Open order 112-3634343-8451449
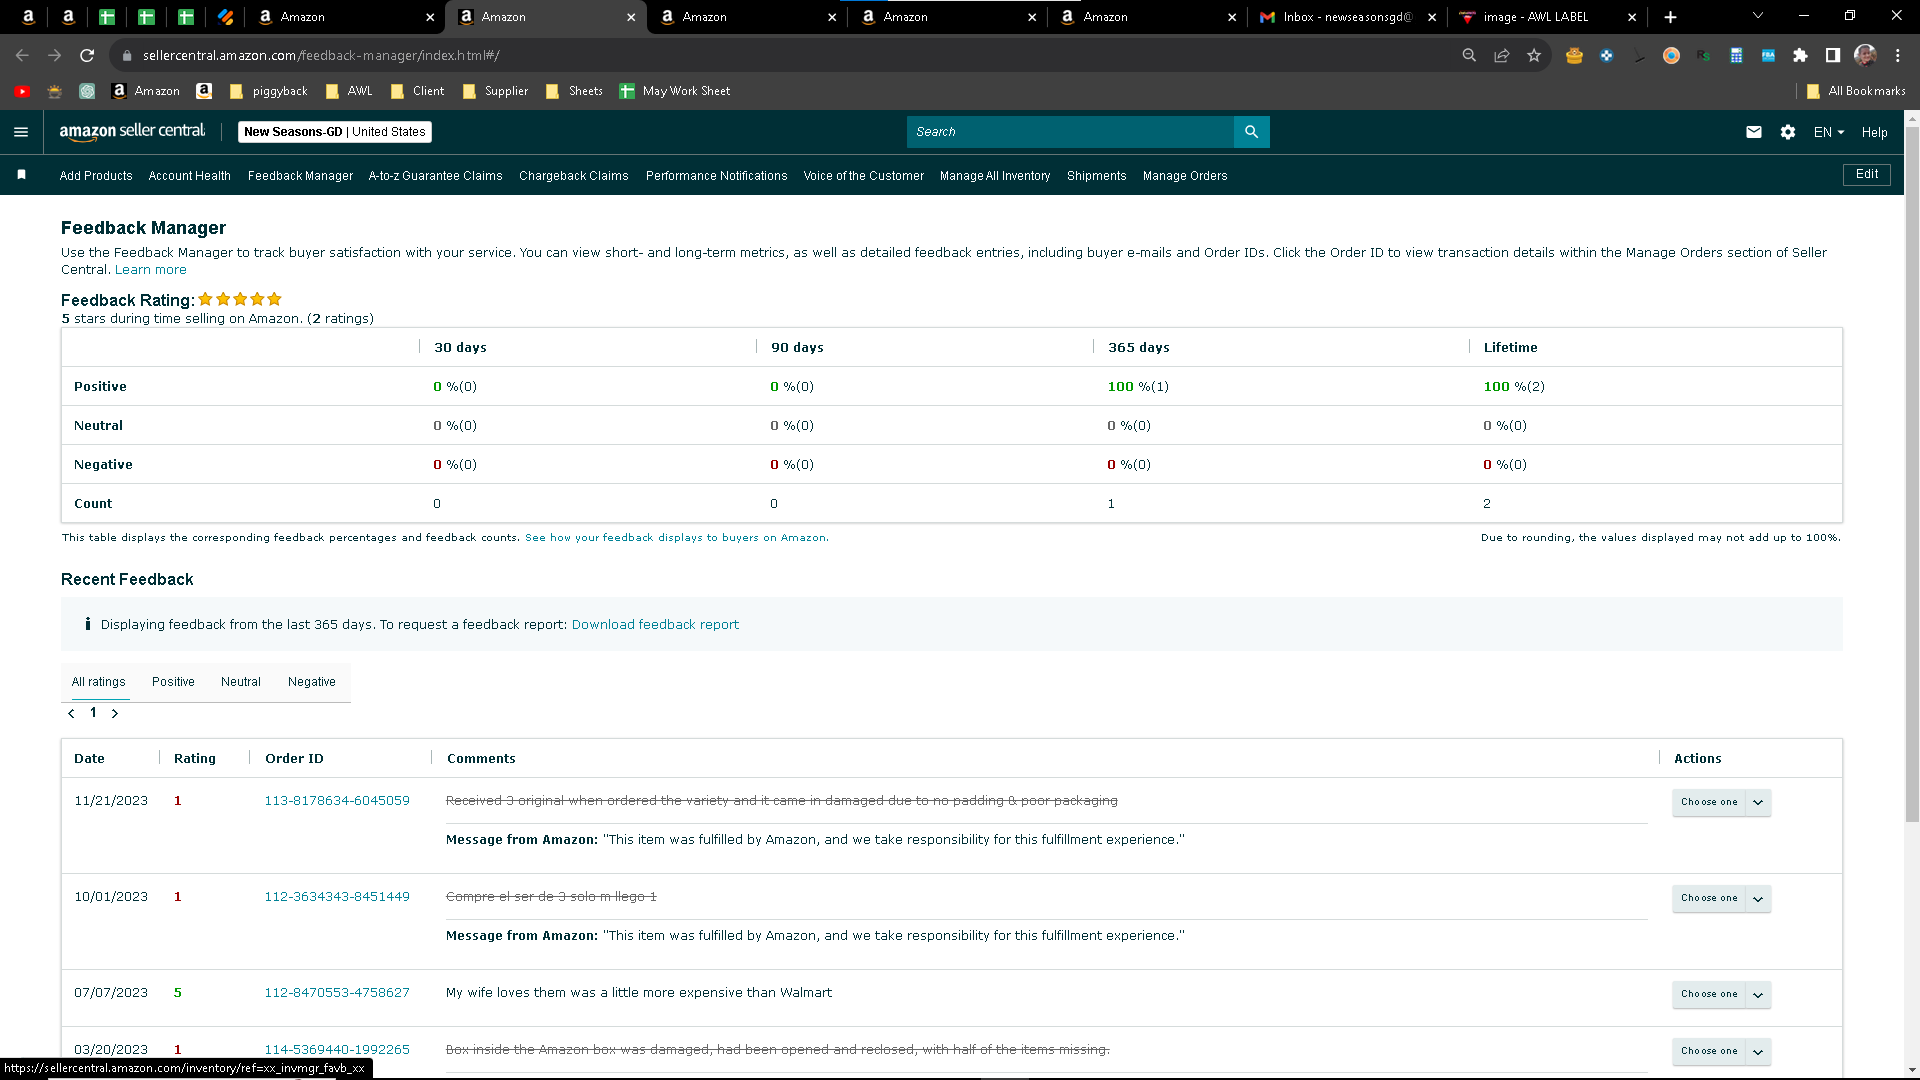 (337, 897)
